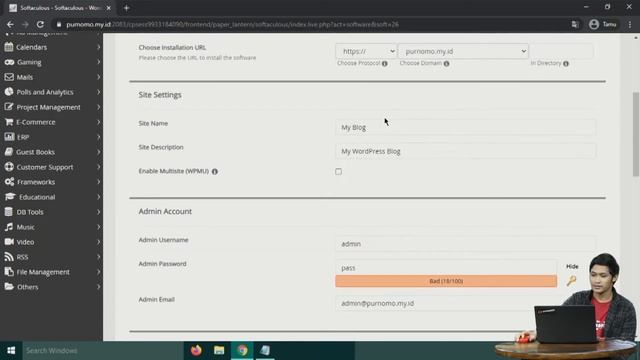This screenshot has width=640, height=360.
Task: Click the Tamu profile button
Action: [603, 24]
